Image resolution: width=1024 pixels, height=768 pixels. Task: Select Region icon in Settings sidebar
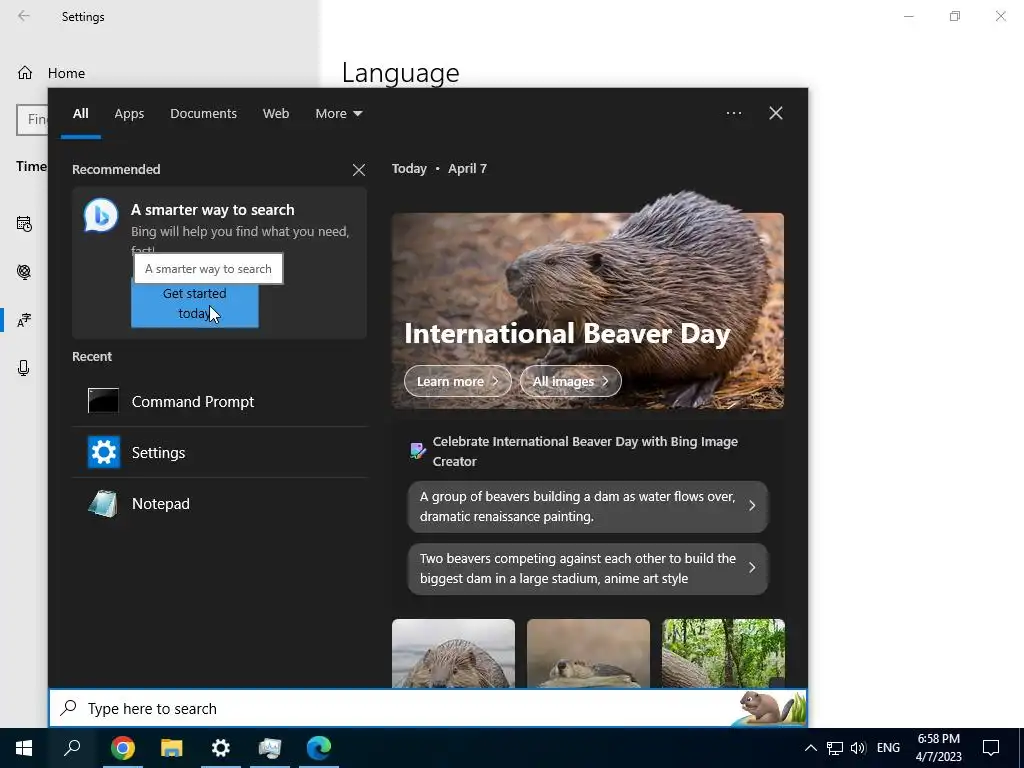(24, 272)
